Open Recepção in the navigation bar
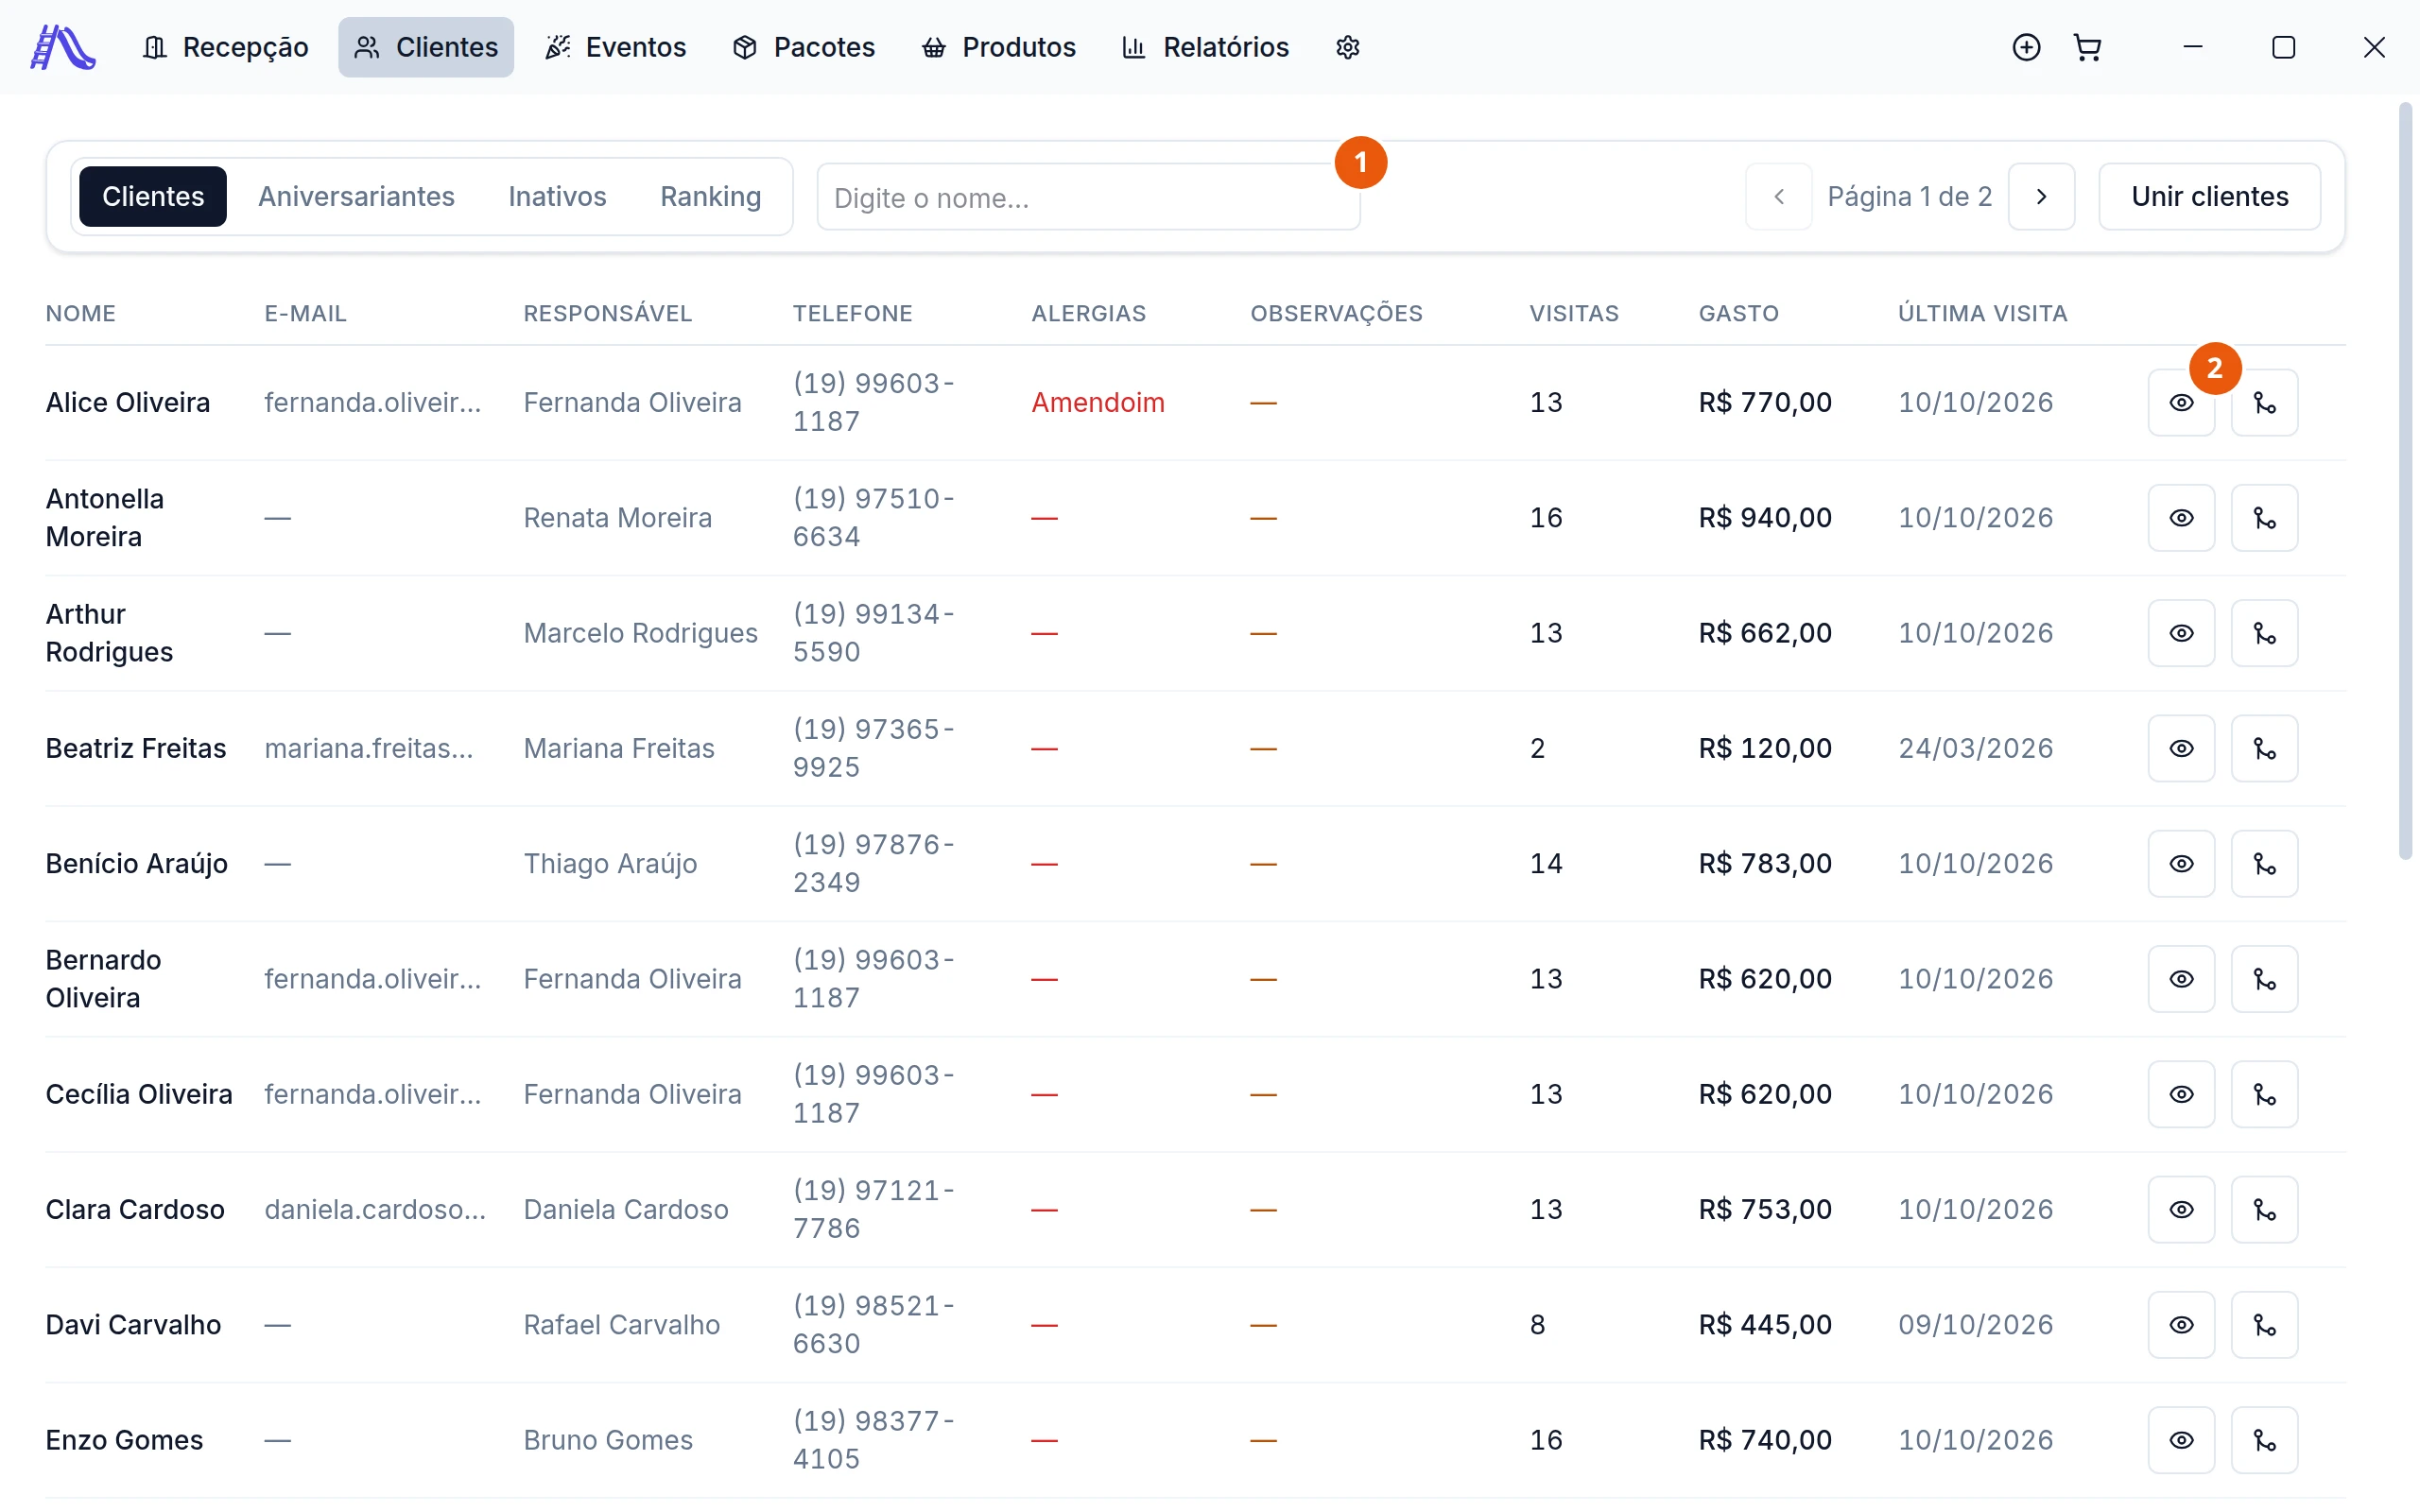This screenshot has width=2420, height=1512. pyautogui.click(x=225, y=47)
